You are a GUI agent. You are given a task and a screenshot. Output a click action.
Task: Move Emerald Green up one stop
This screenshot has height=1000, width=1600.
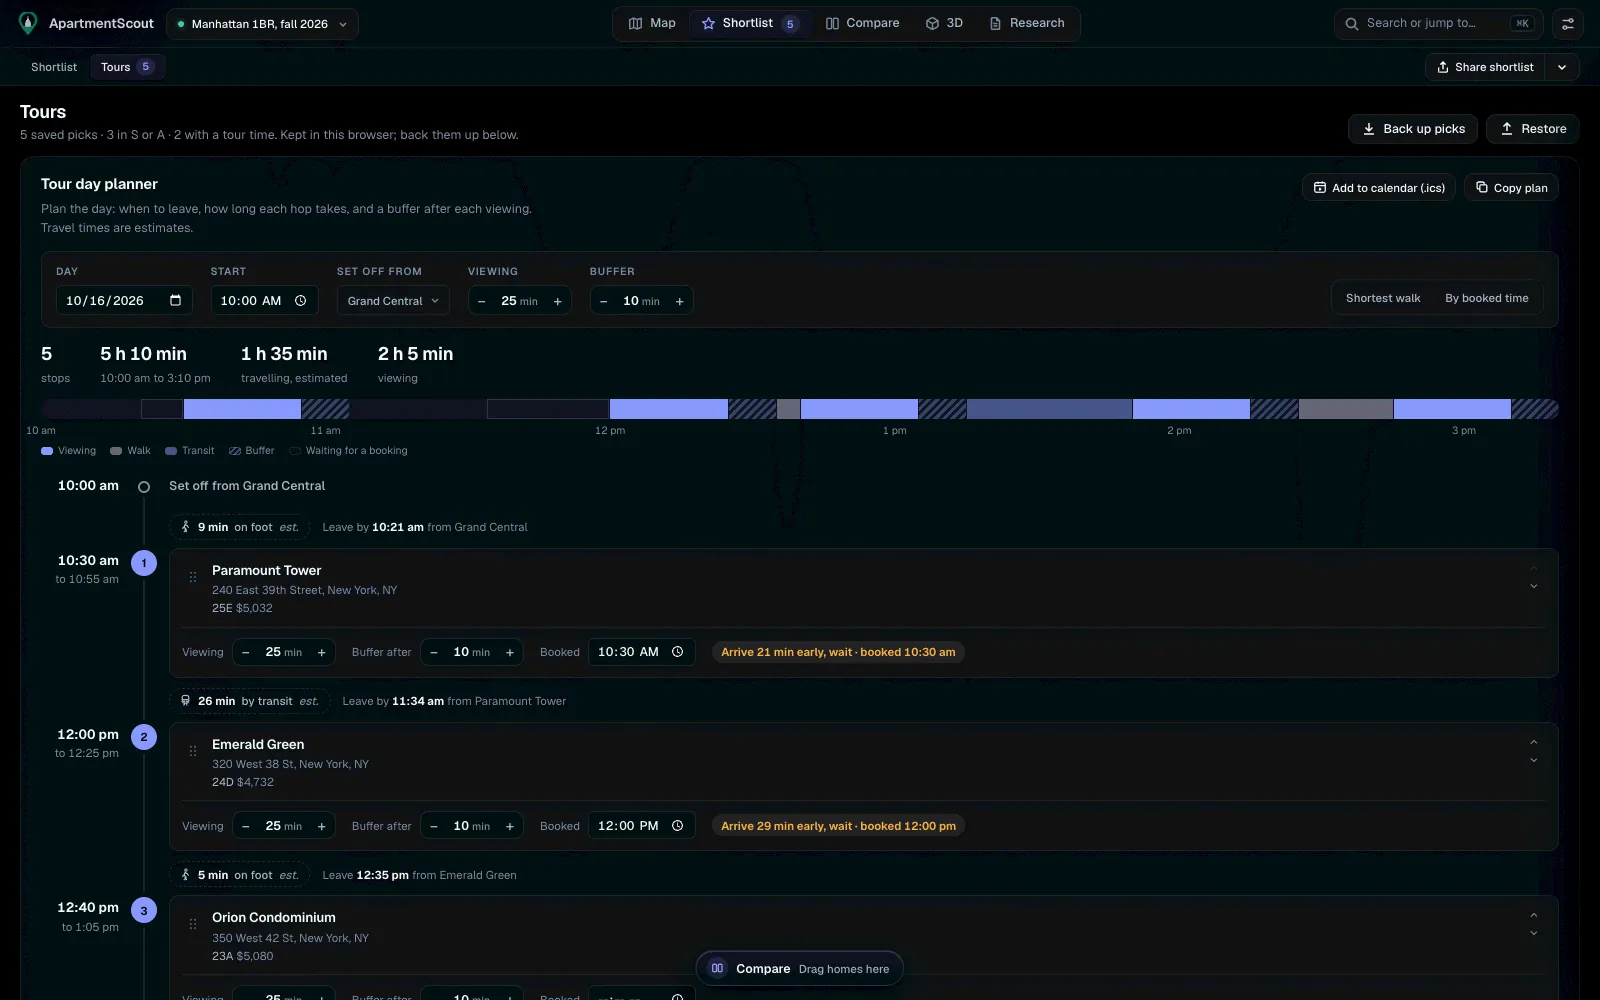tap(1533, 742)
